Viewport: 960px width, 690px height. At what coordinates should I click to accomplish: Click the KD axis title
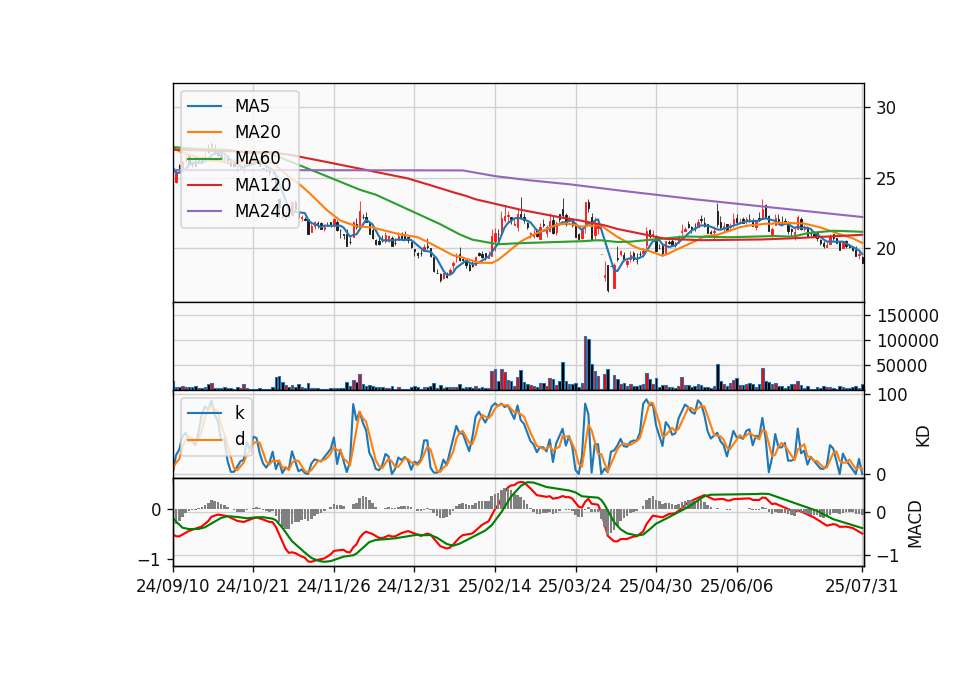923,437
